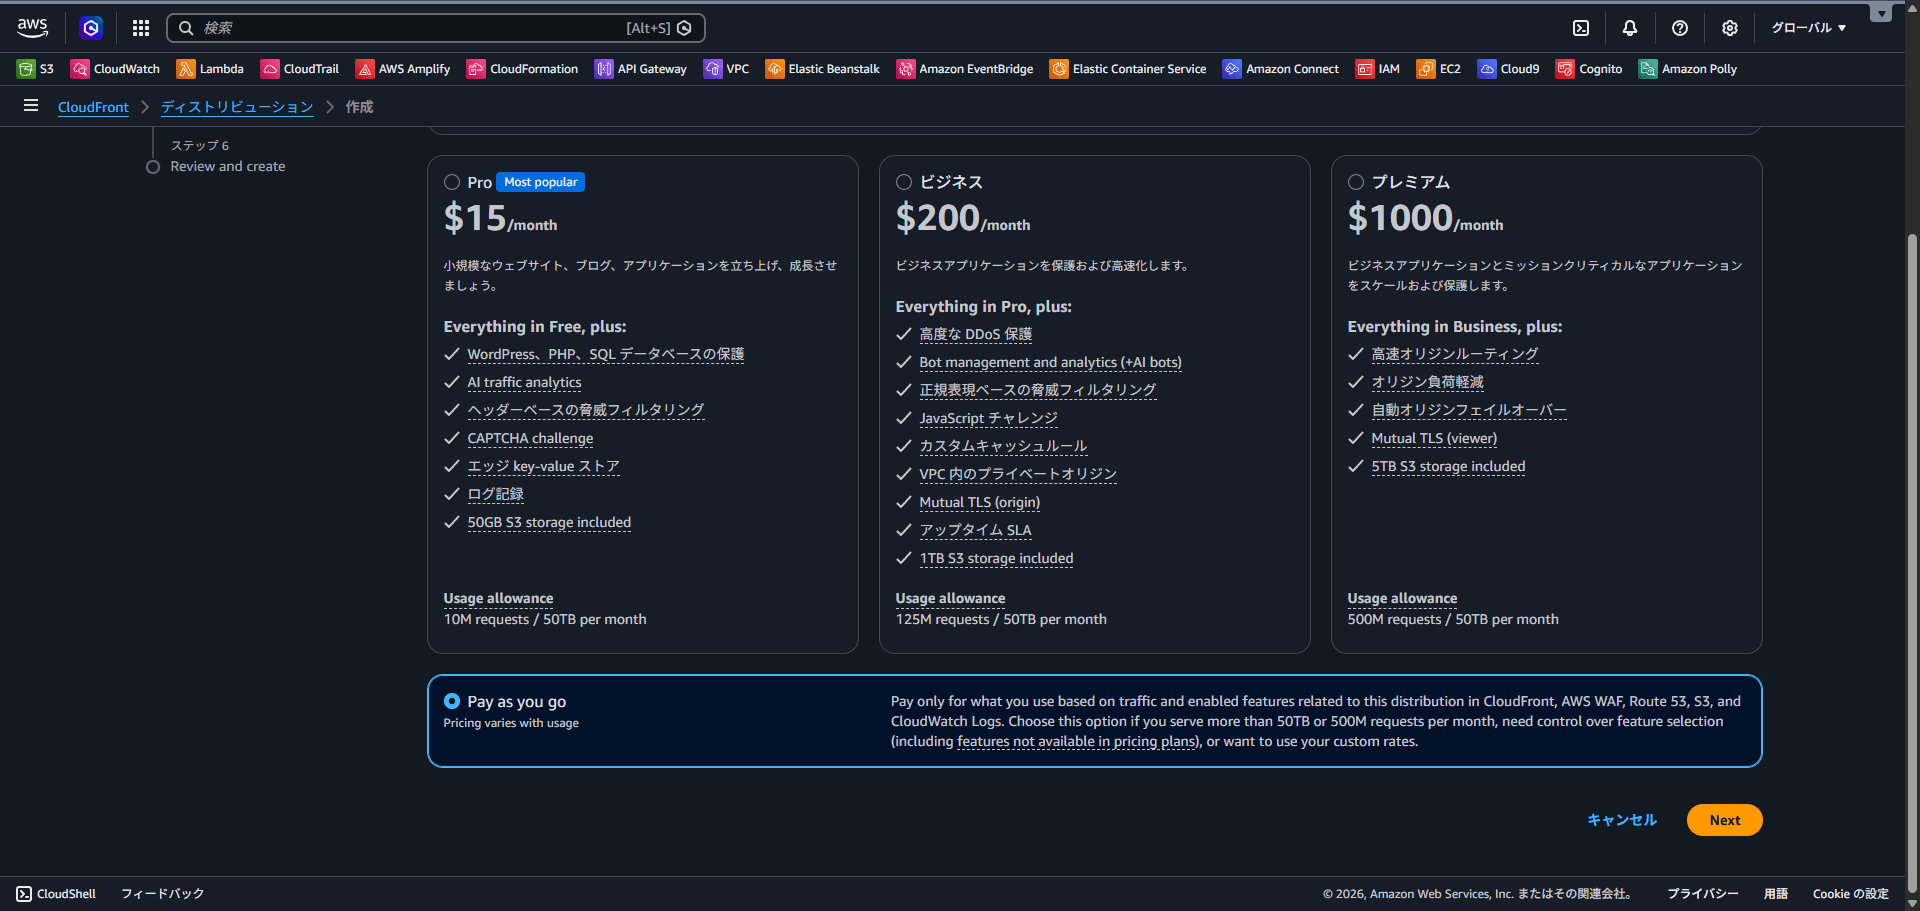Show info for 1TB S3 storage included
The image size is (1920, 911).
[x=996, y=558]
